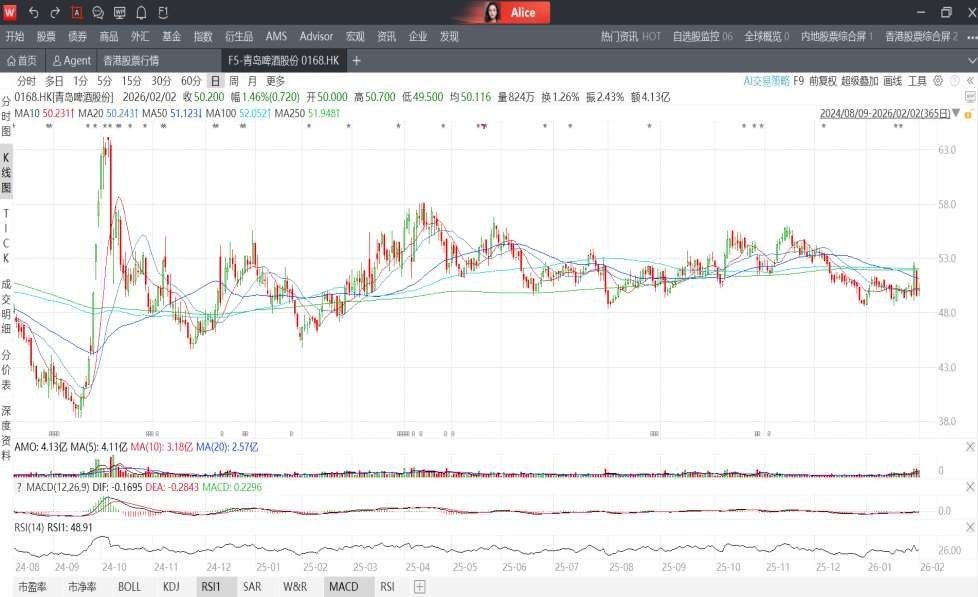Select the 周 weekly period

click(x=233, y=81)
